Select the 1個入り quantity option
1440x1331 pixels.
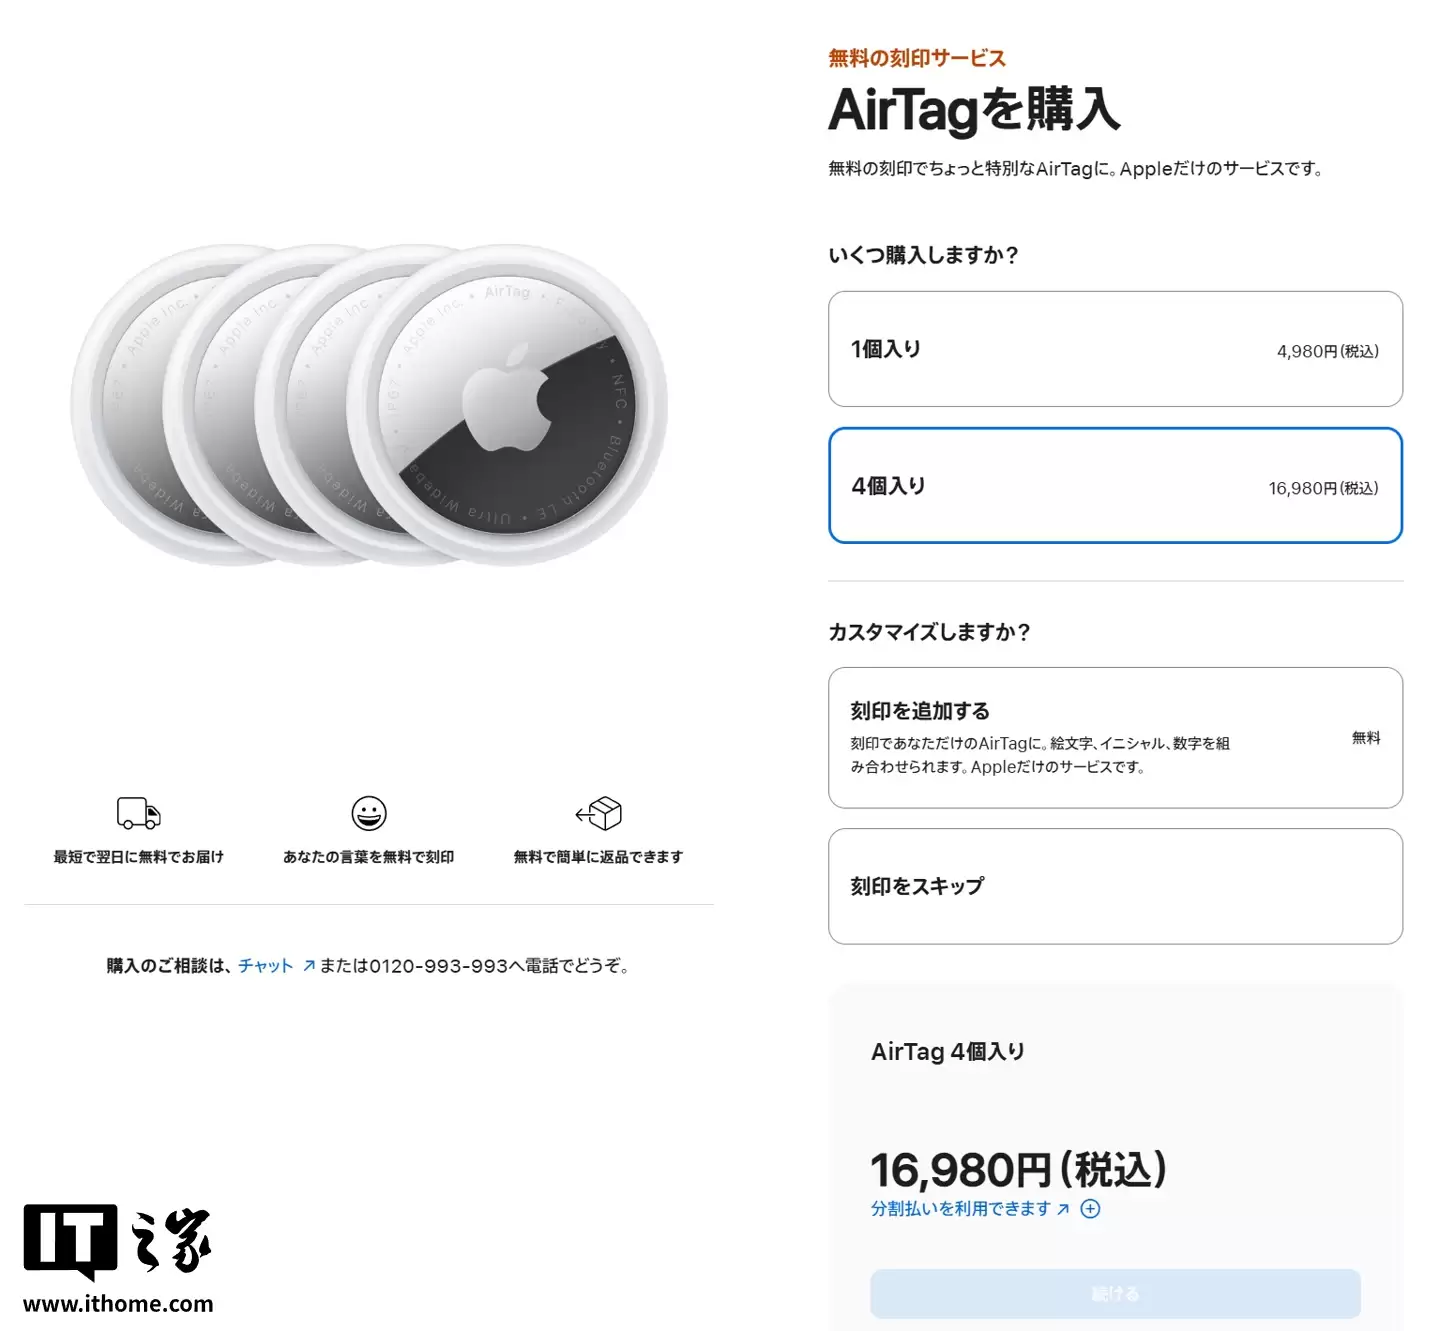(x=1114, y=348)
